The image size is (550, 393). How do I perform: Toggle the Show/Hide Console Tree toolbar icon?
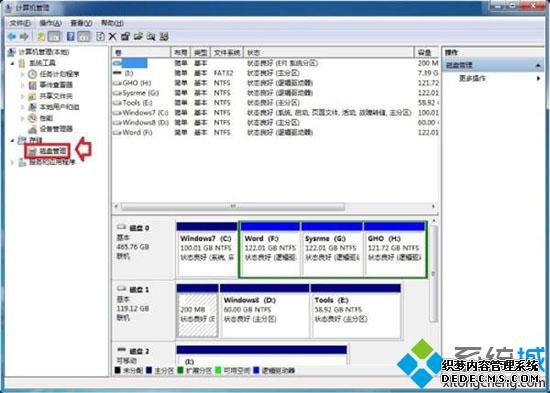tap(54, 36)
